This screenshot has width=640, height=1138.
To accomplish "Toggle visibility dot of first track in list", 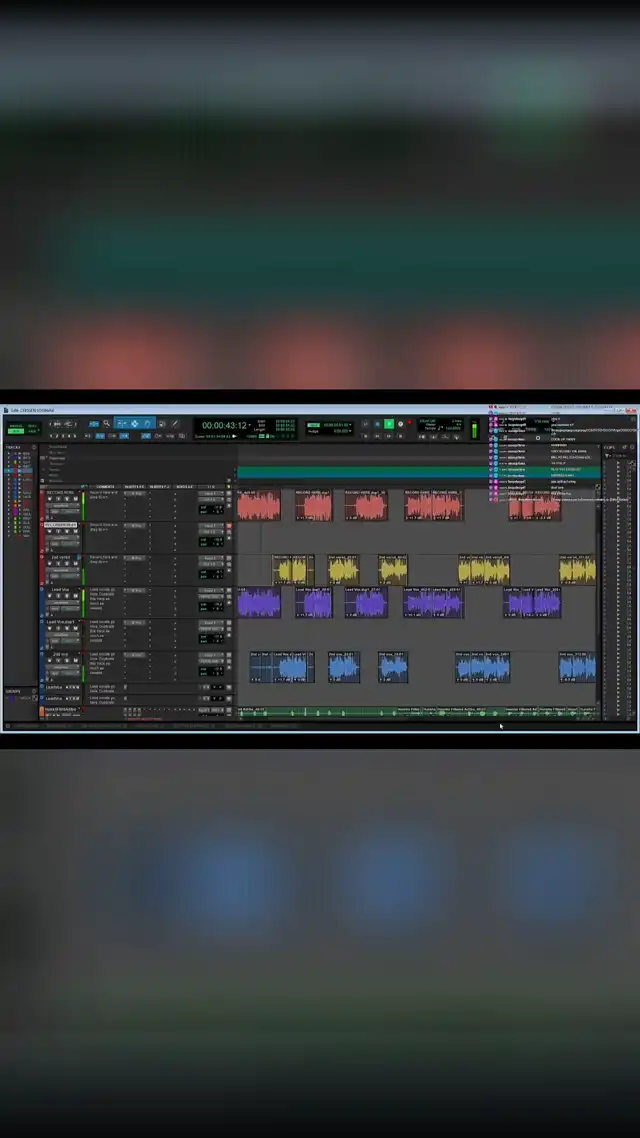I will pyautogui.click(x=10, y=454).
